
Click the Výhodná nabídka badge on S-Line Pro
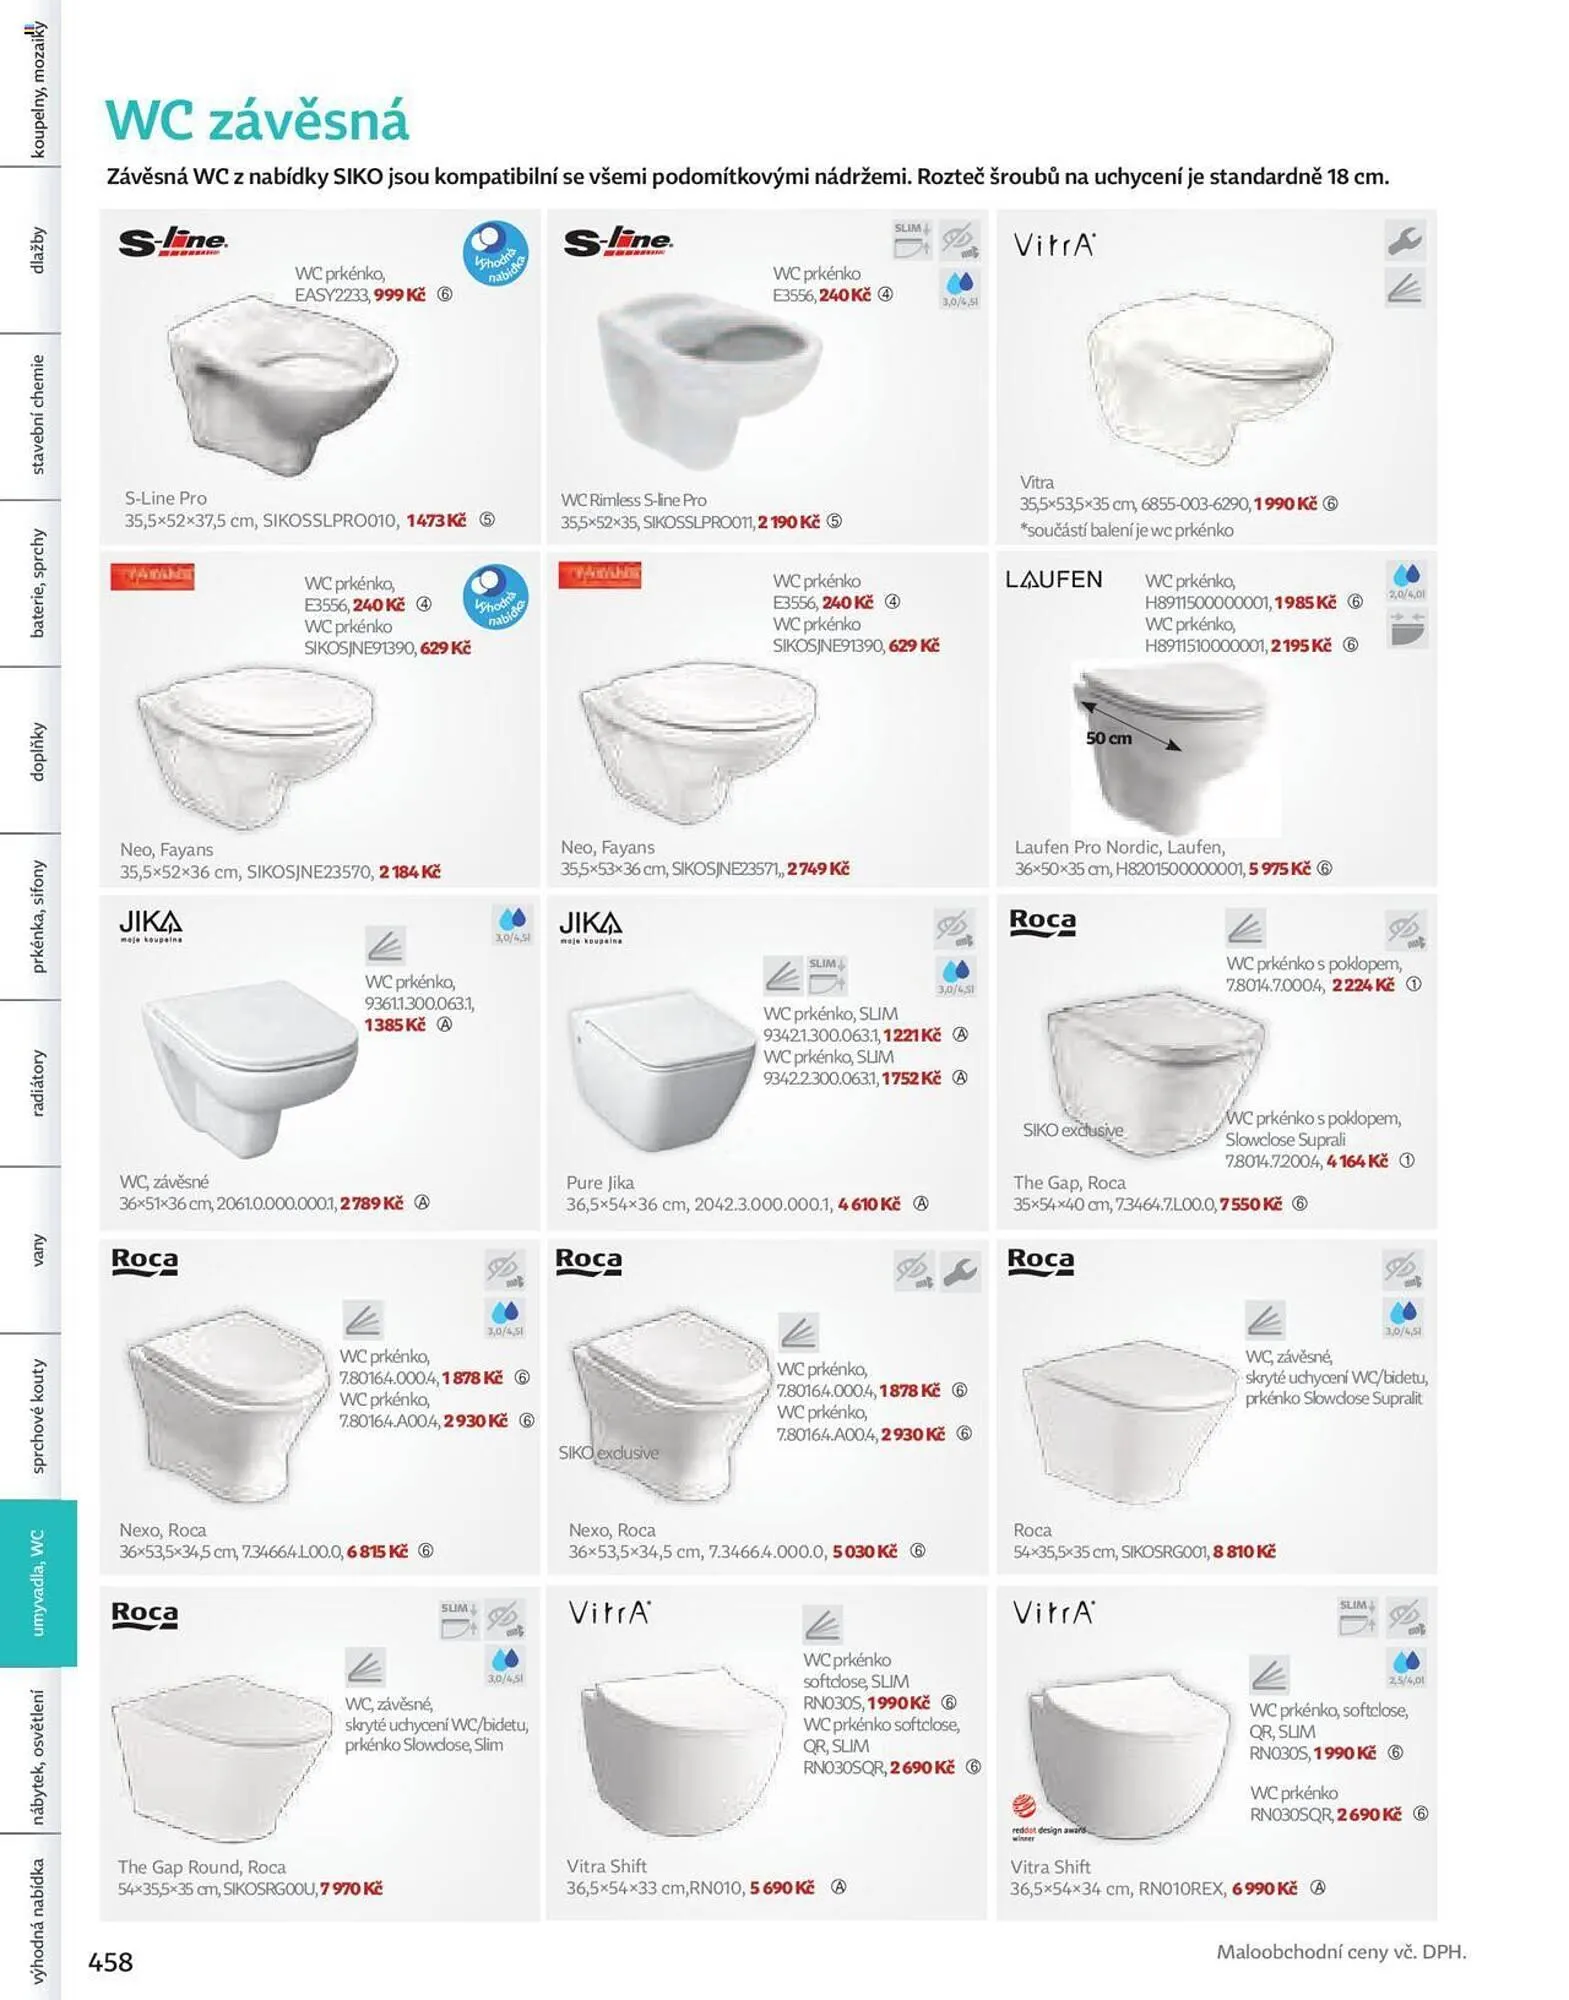(x=495, y=253)
